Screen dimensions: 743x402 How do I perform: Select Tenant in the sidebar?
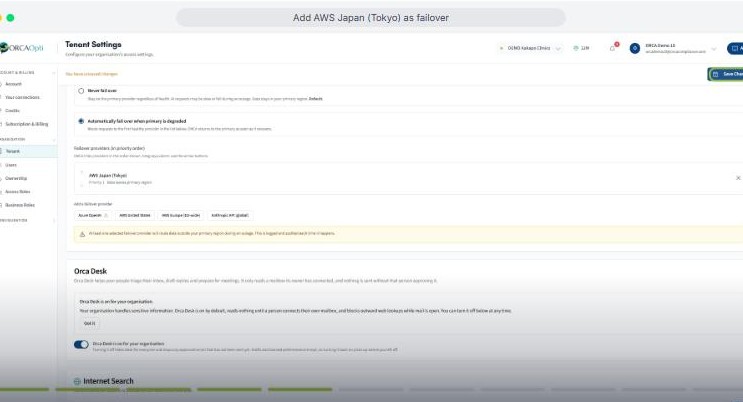pyautogui.click(x=27, y=151)
